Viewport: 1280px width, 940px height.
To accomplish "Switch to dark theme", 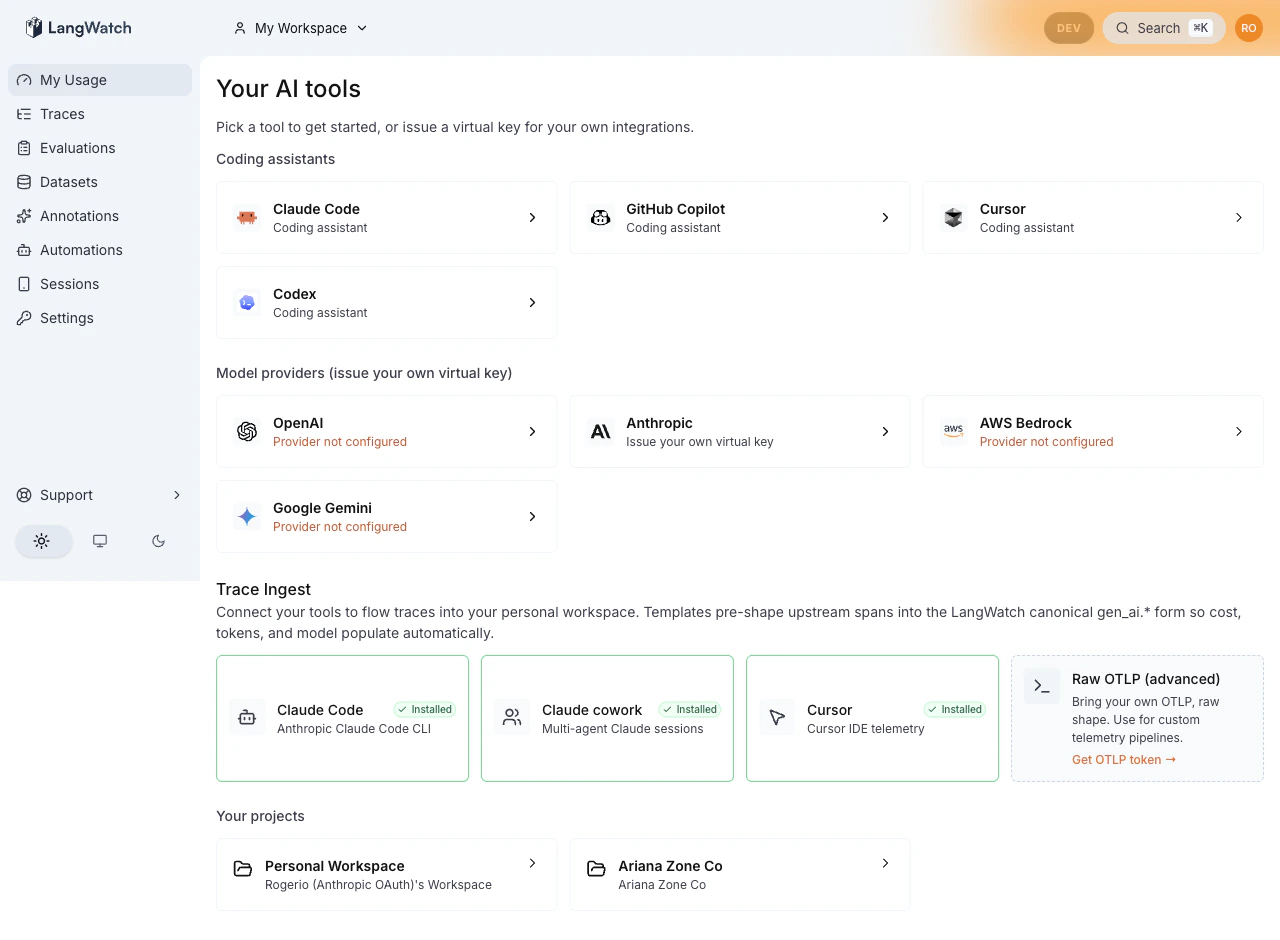I will point(158,541).
